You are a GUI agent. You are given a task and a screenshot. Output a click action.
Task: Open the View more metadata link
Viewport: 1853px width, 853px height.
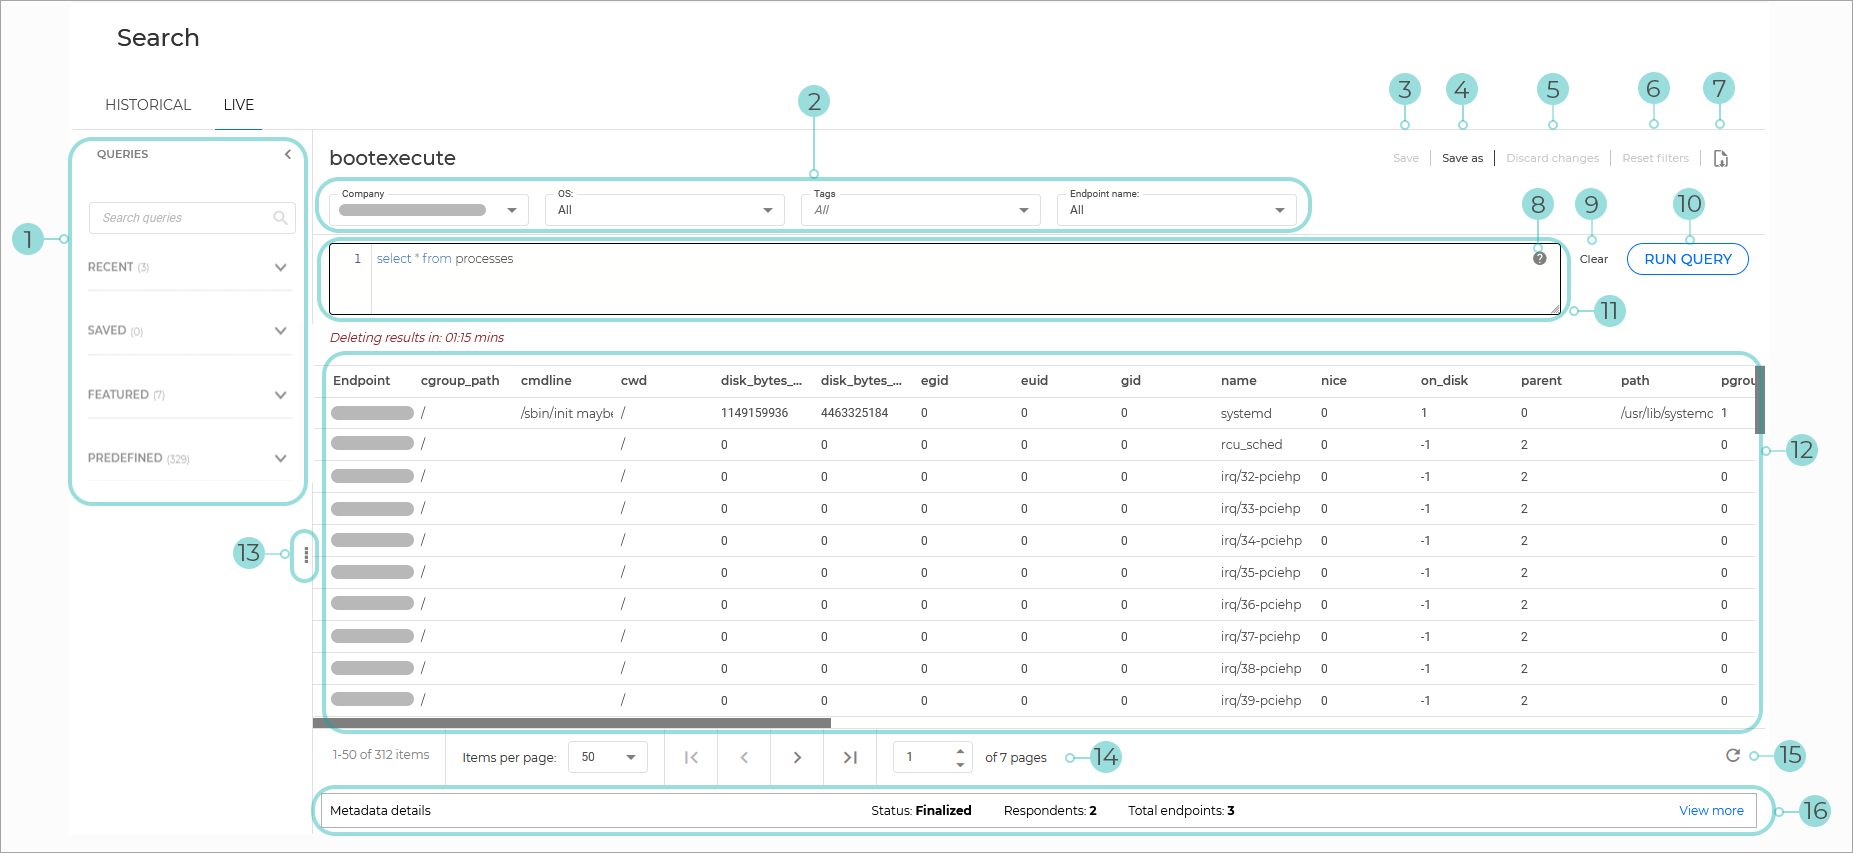tap(1711, 810)
